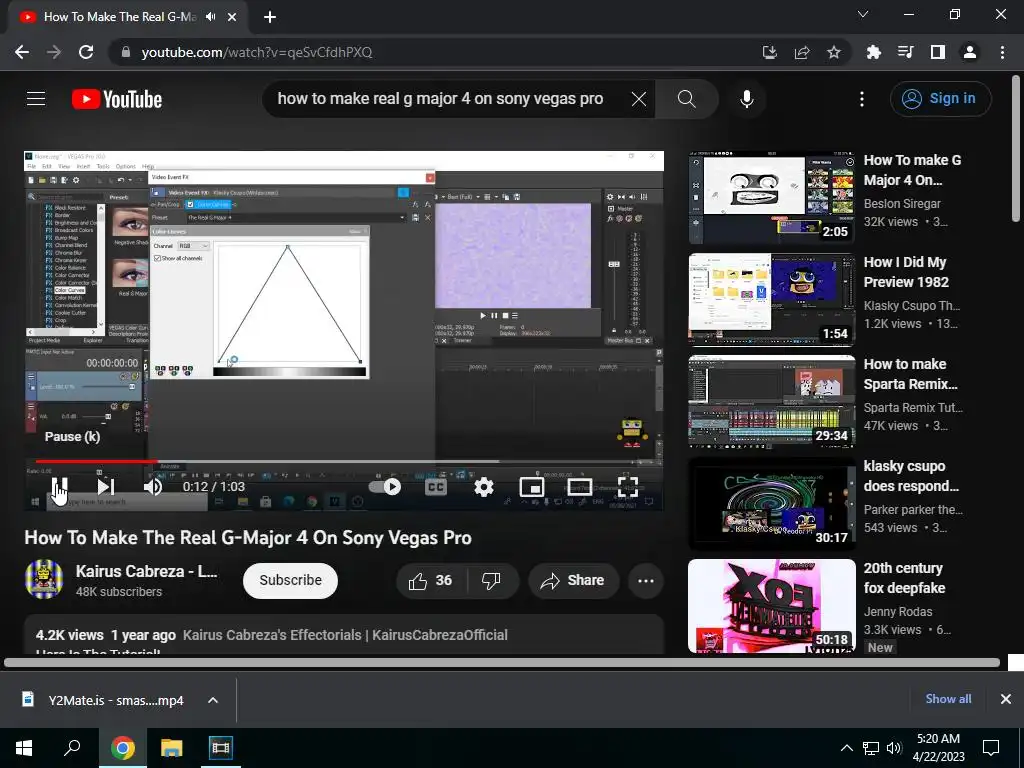Image resolution: width=1024 pixels, height=768 pixels.
Task: Close the downloads bar
Action: pyautogui.click(x=1006, y=699)
